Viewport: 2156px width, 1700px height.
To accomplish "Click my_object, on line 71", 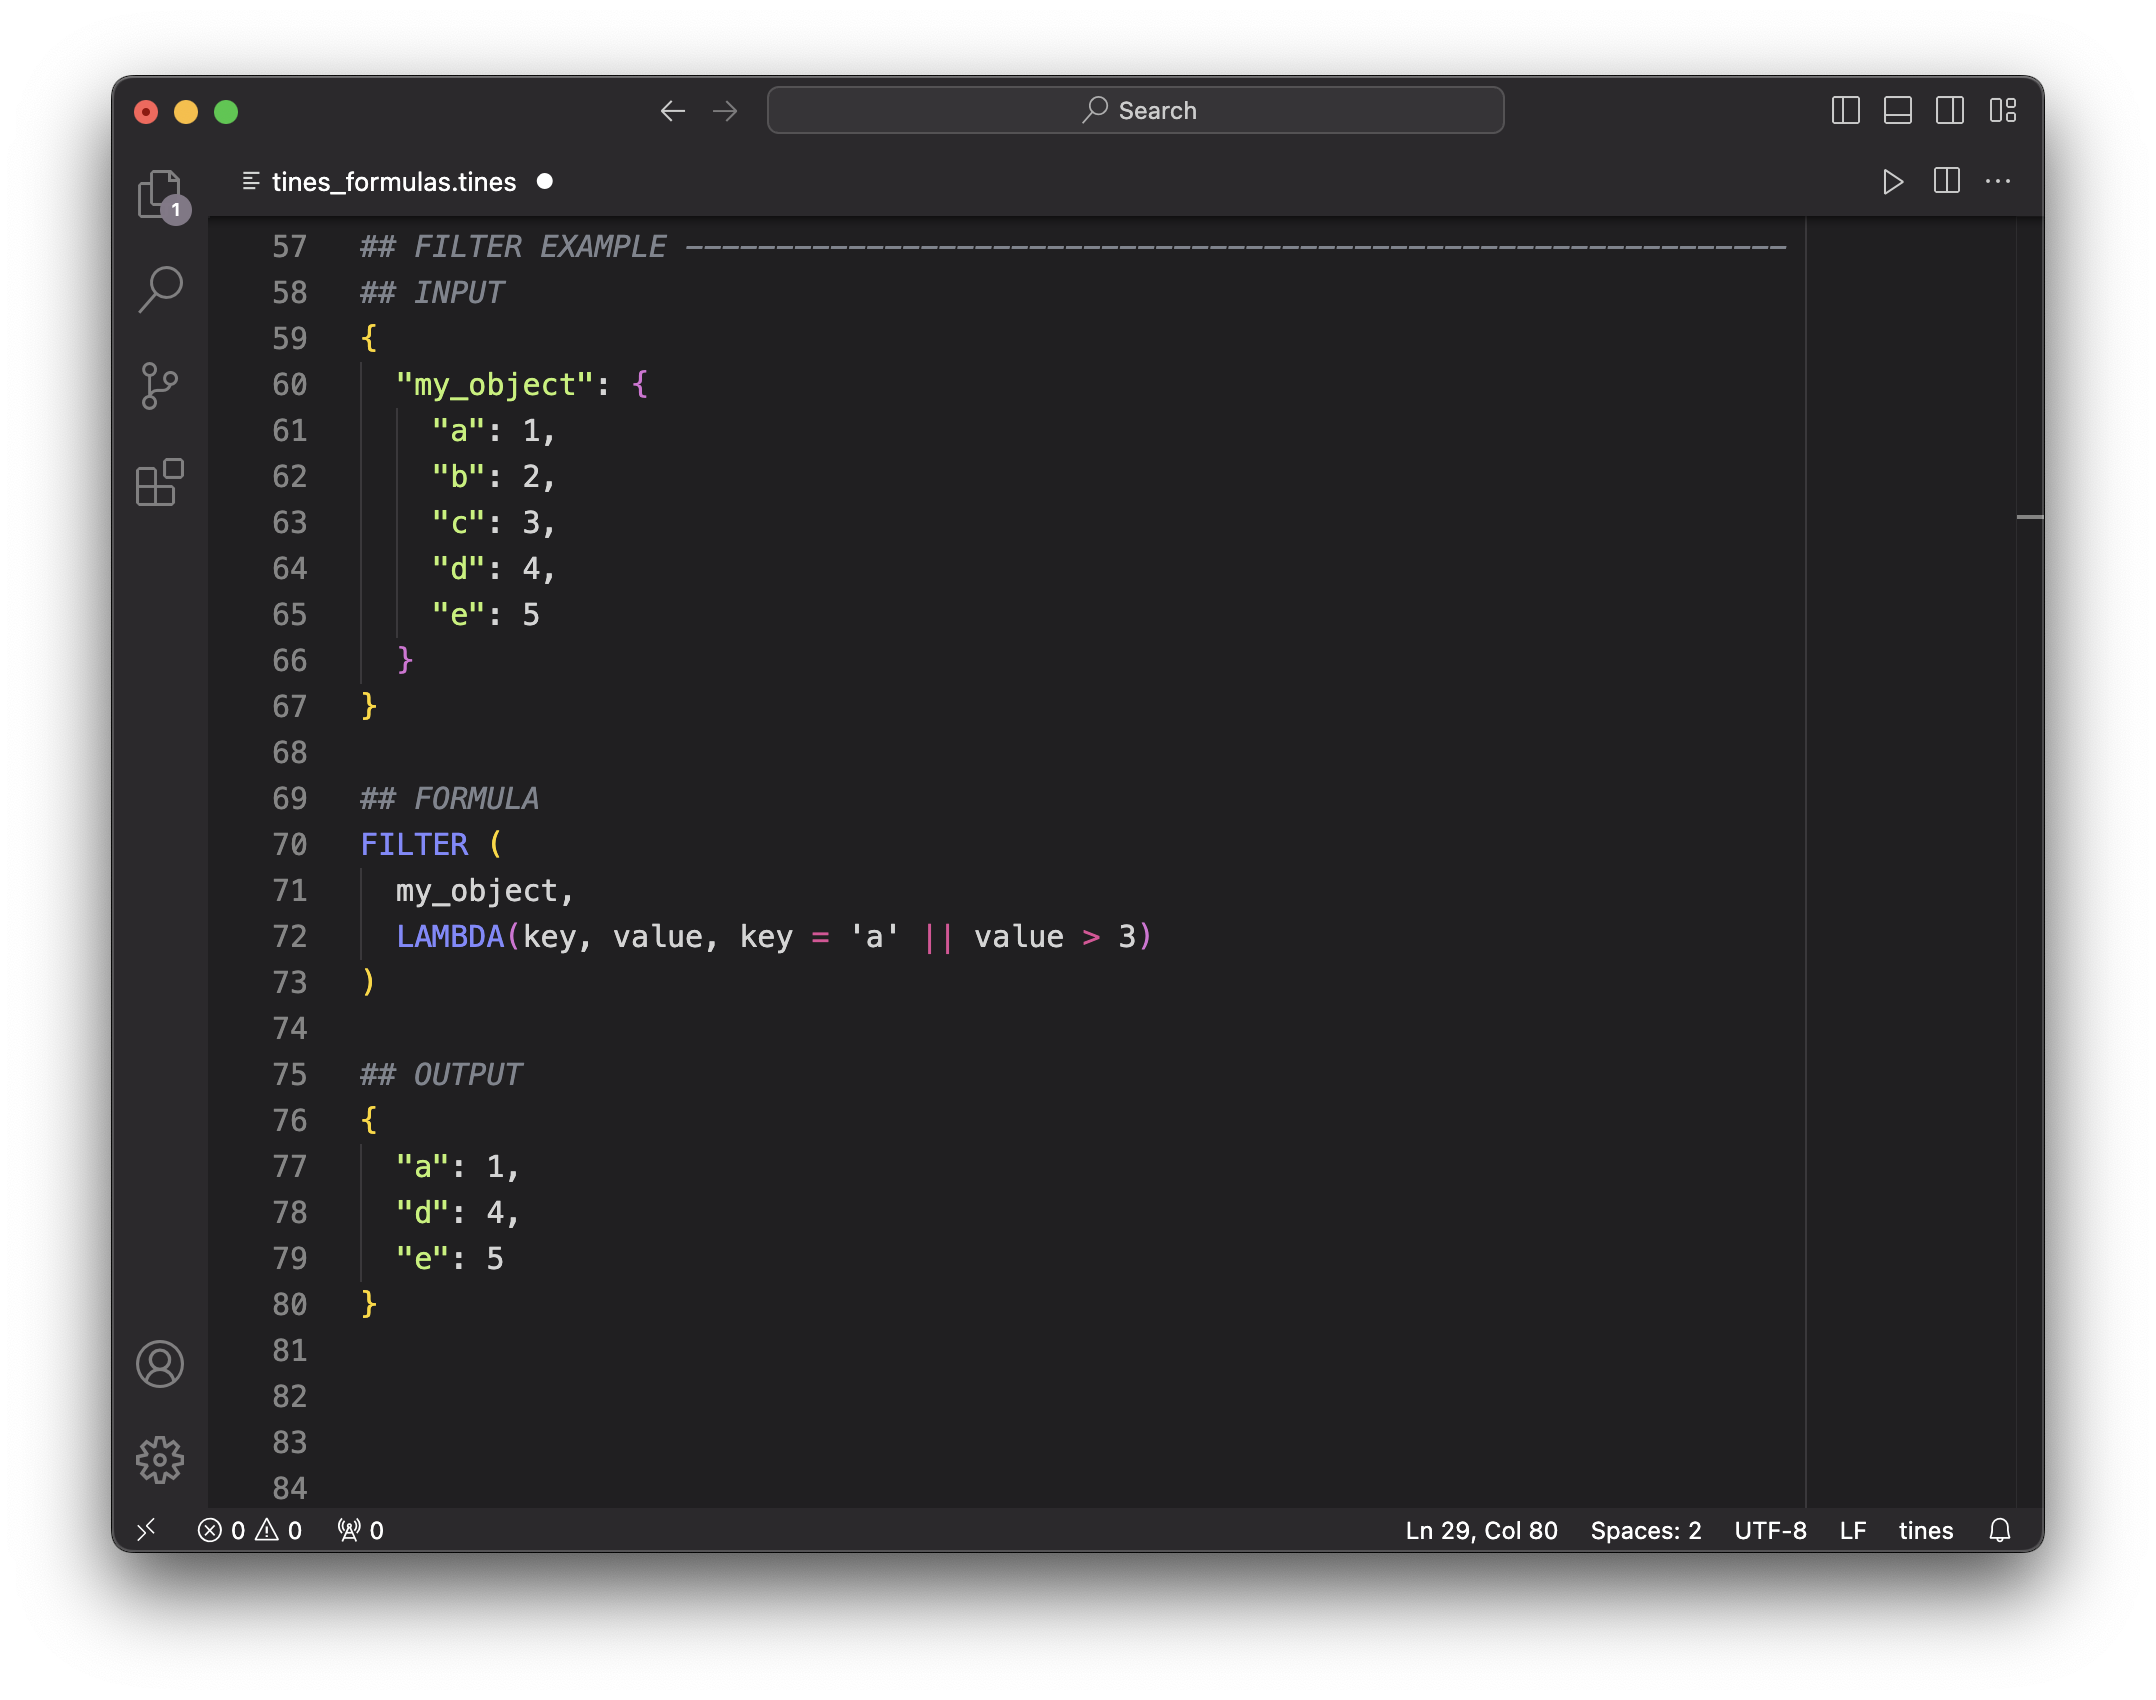I will click(x=485, y=891).
